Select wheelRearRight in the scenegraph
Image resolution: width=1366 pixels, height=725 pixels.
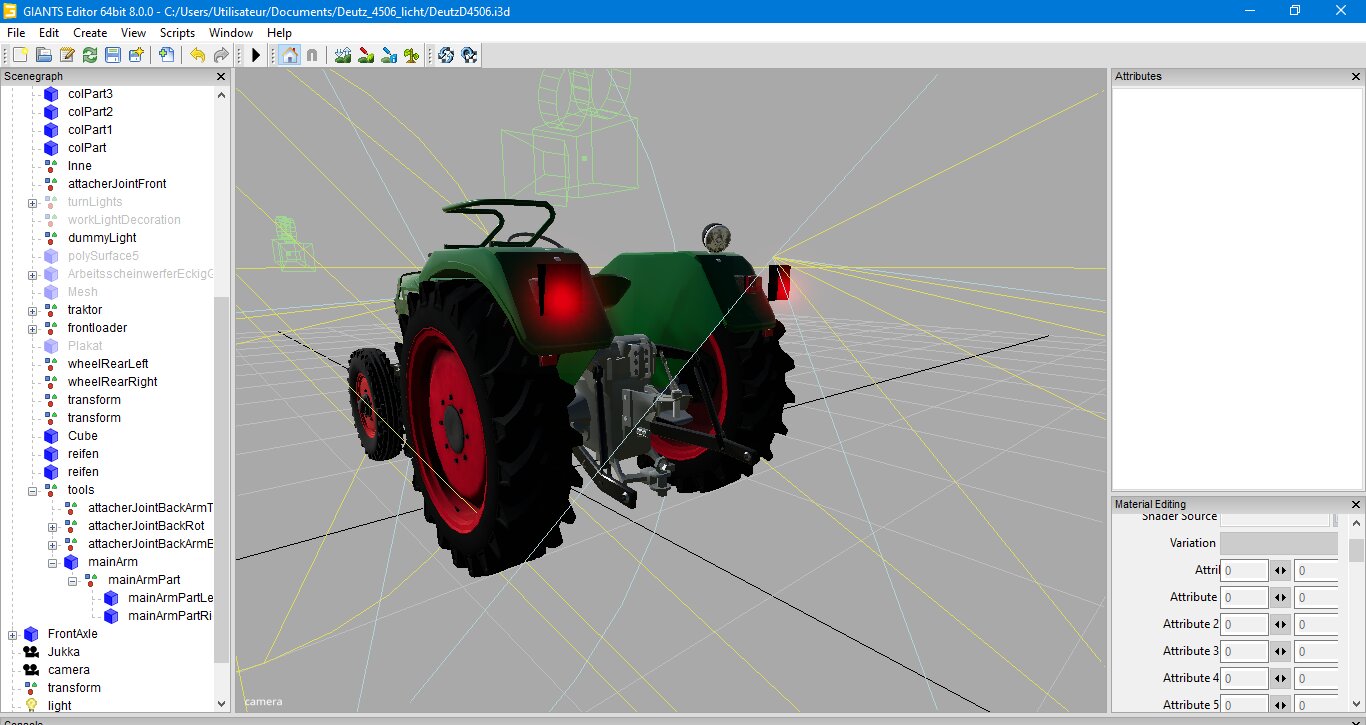coord(112,382)
